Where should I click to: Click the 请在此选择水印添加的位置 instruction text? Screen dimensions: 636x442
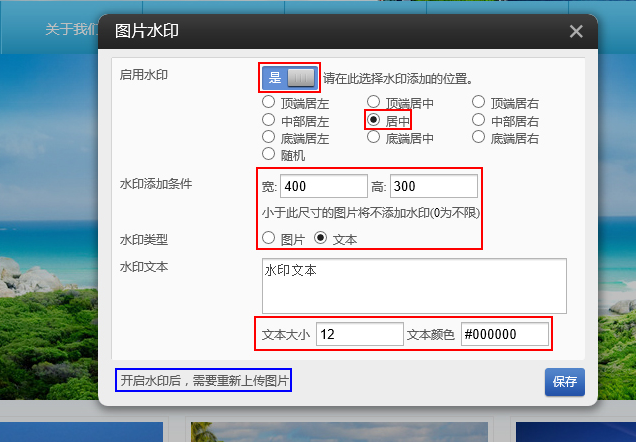point(398,79)
